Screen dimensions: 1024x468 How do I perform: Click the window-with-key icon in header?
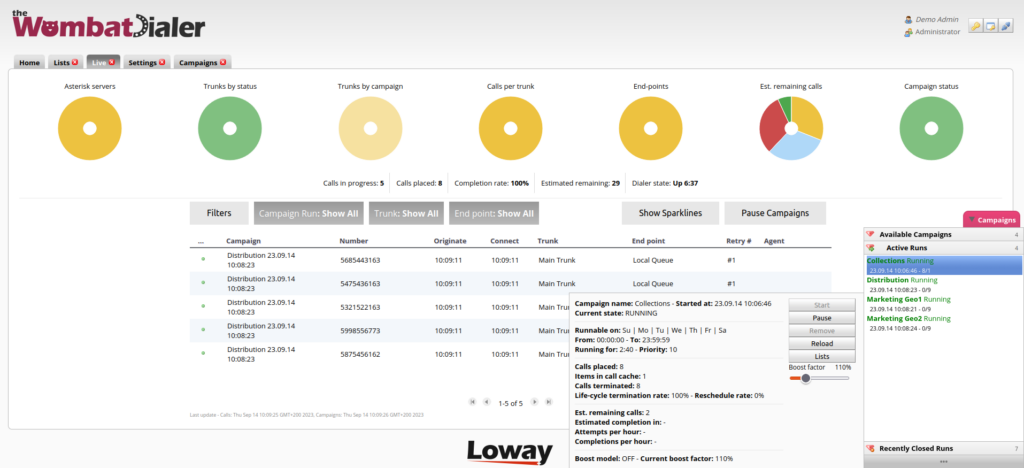pyautogui.click(x=991, y=26)
